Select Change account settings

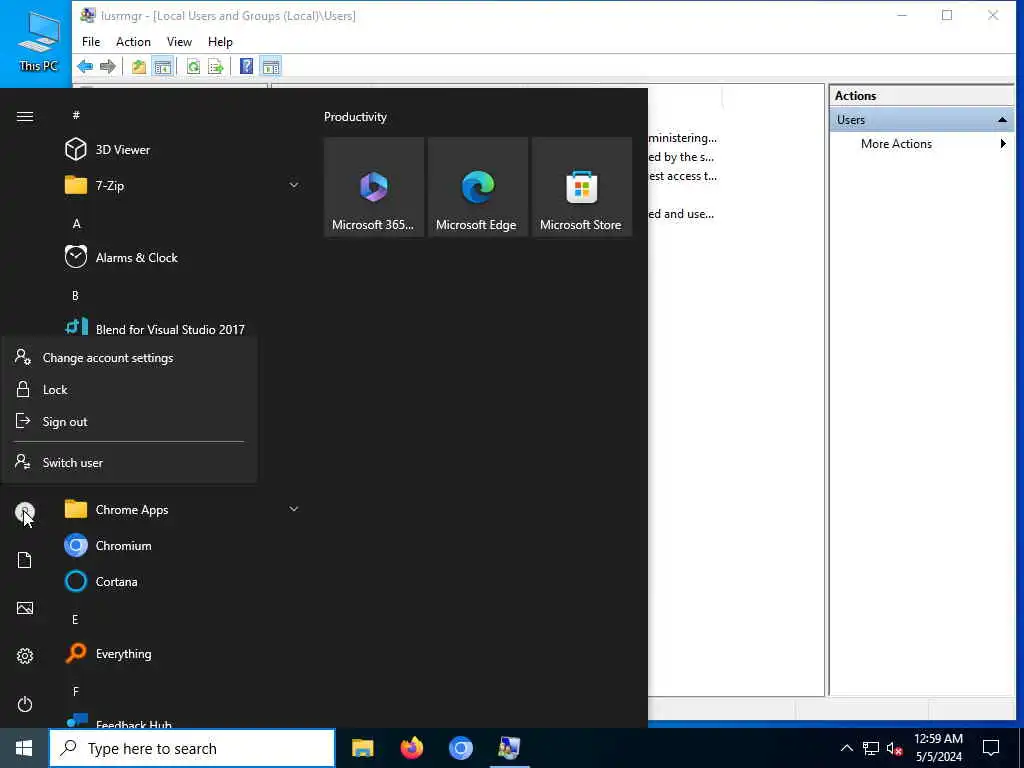[x=129, y=358]
